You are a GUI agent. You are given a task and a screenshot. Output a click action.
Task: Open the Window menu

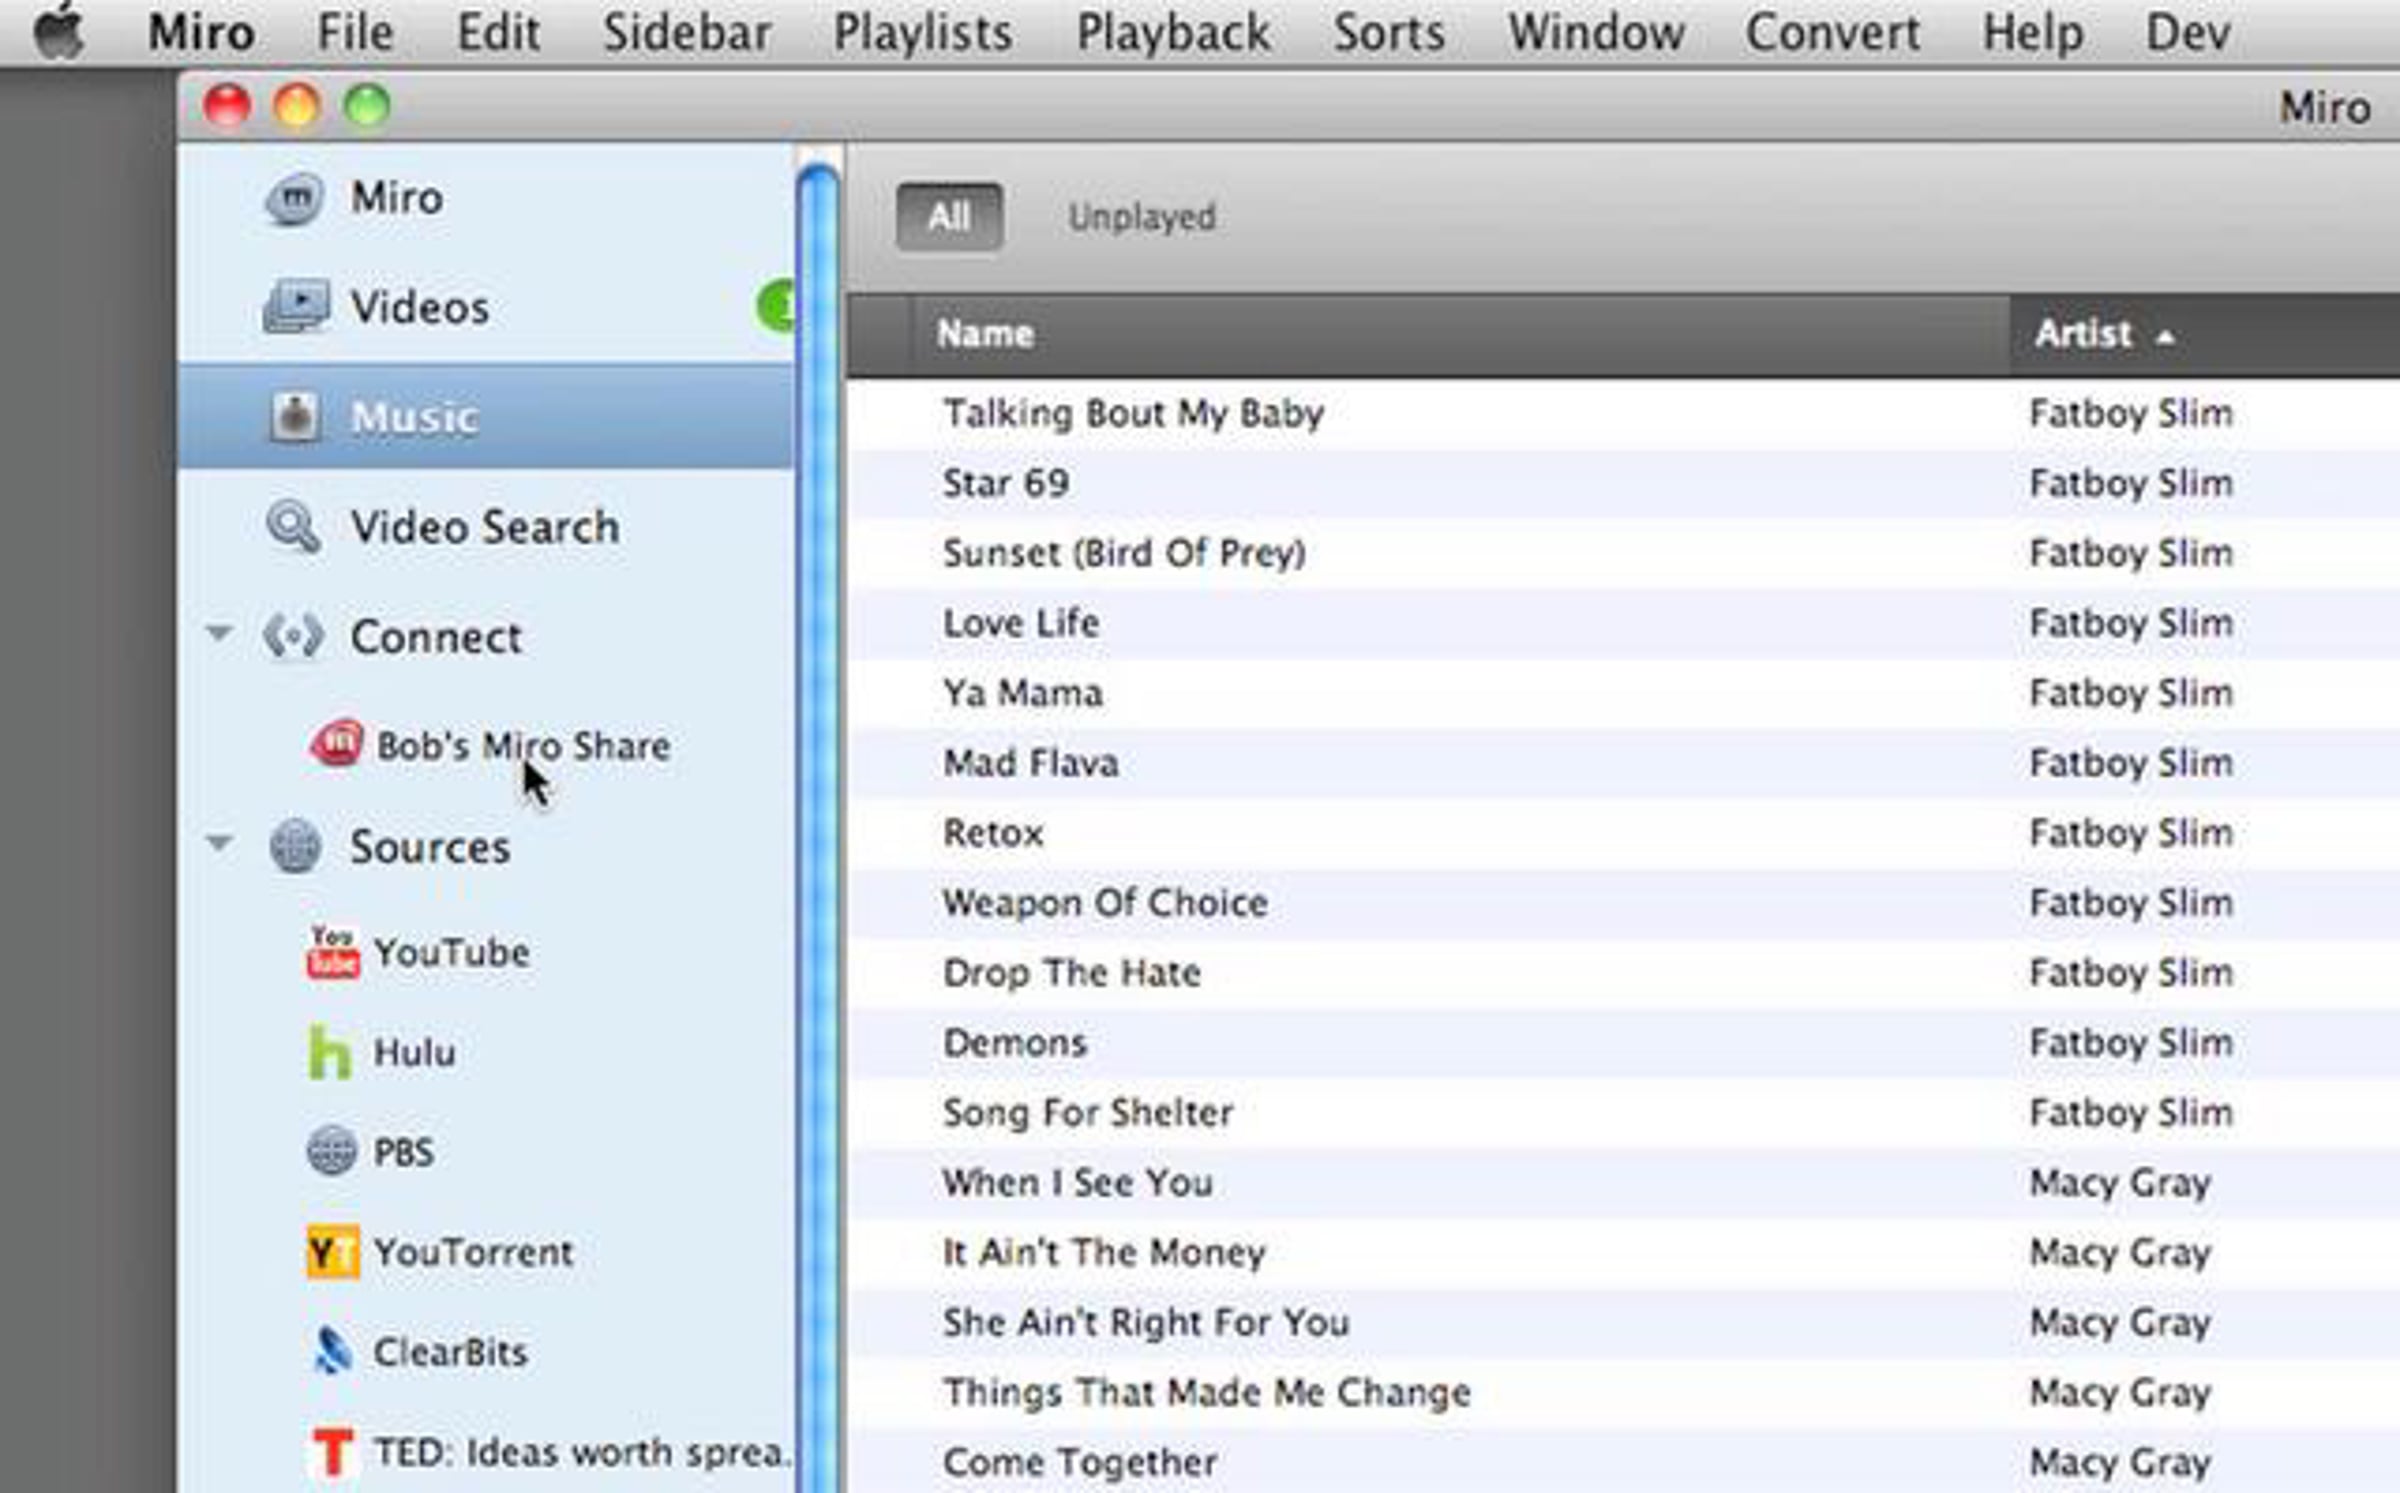[x=1596, y=32]
